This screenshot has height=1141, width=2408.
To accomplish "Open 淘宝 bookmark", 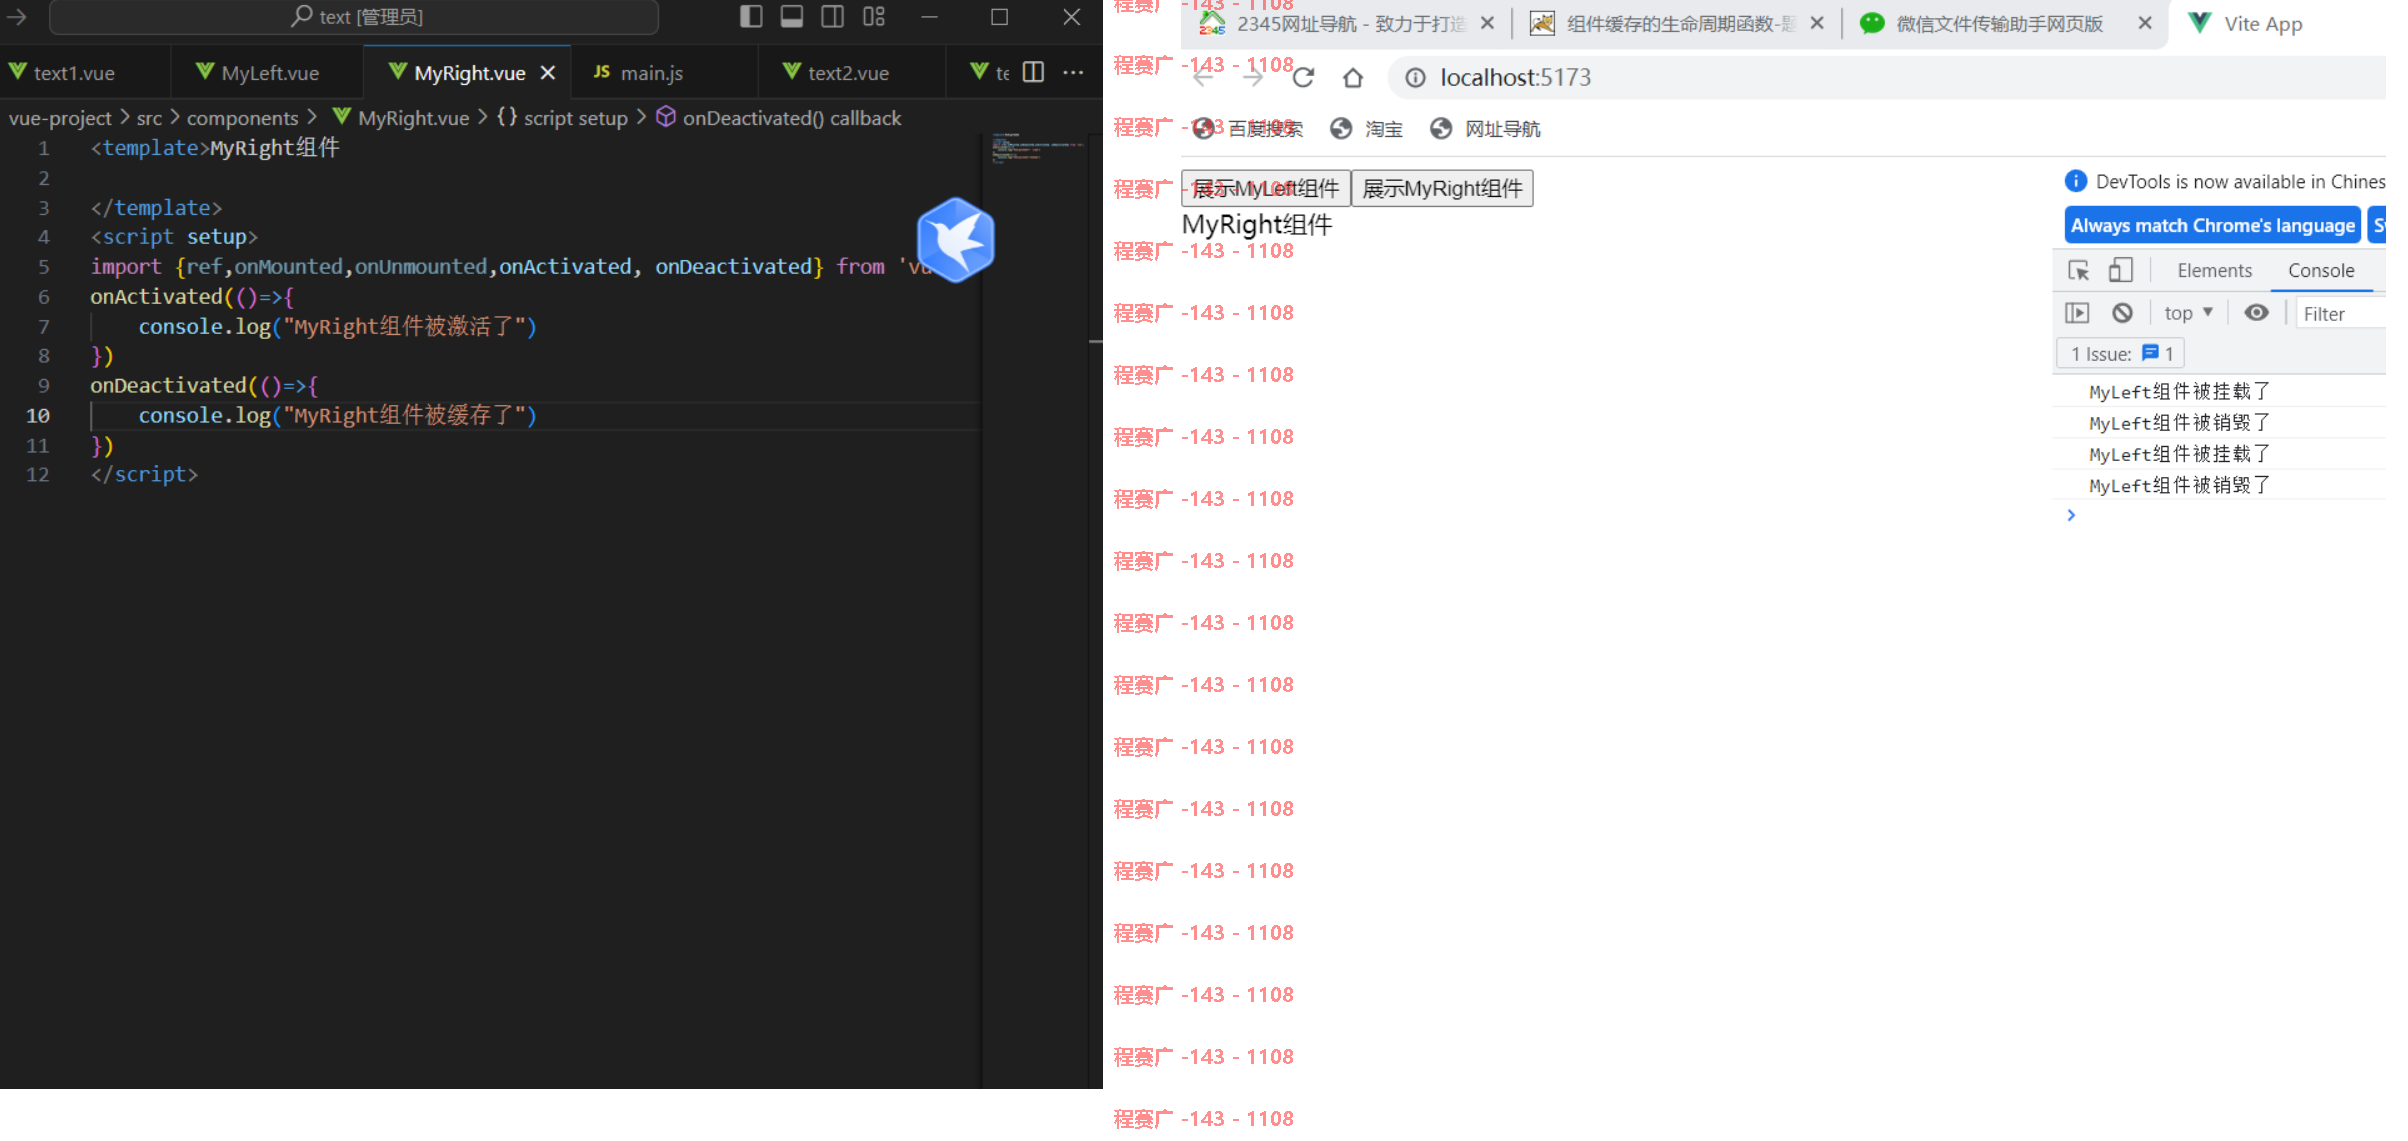I will [x=1367, y=129].
